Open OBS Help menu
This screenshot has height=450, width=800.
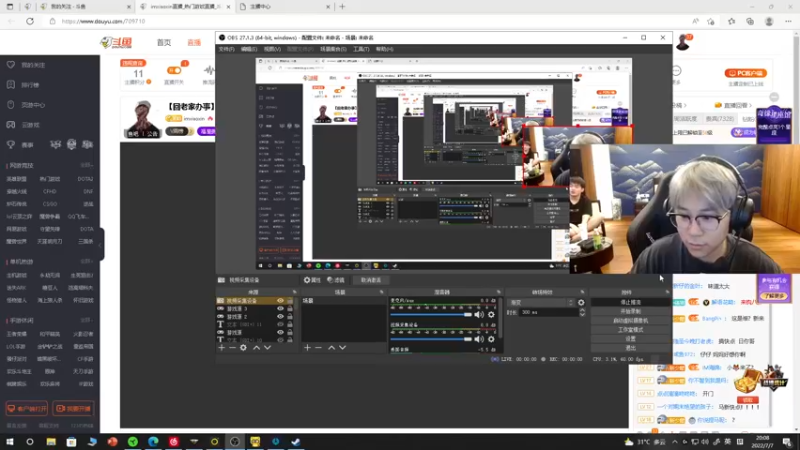pyautogui.click(x=385, y=49)
